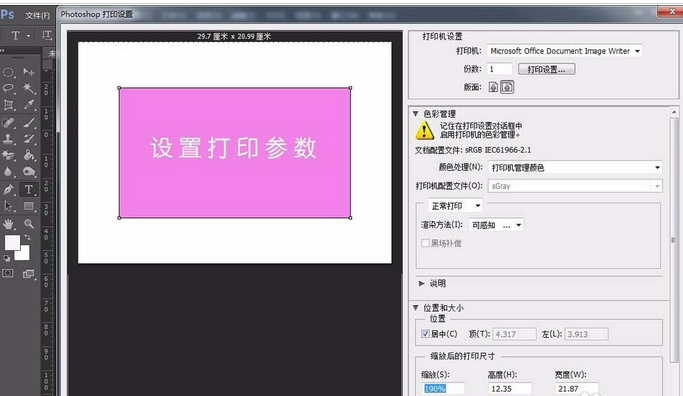
Task: Select the Blur tool
Action: (8, 172)
